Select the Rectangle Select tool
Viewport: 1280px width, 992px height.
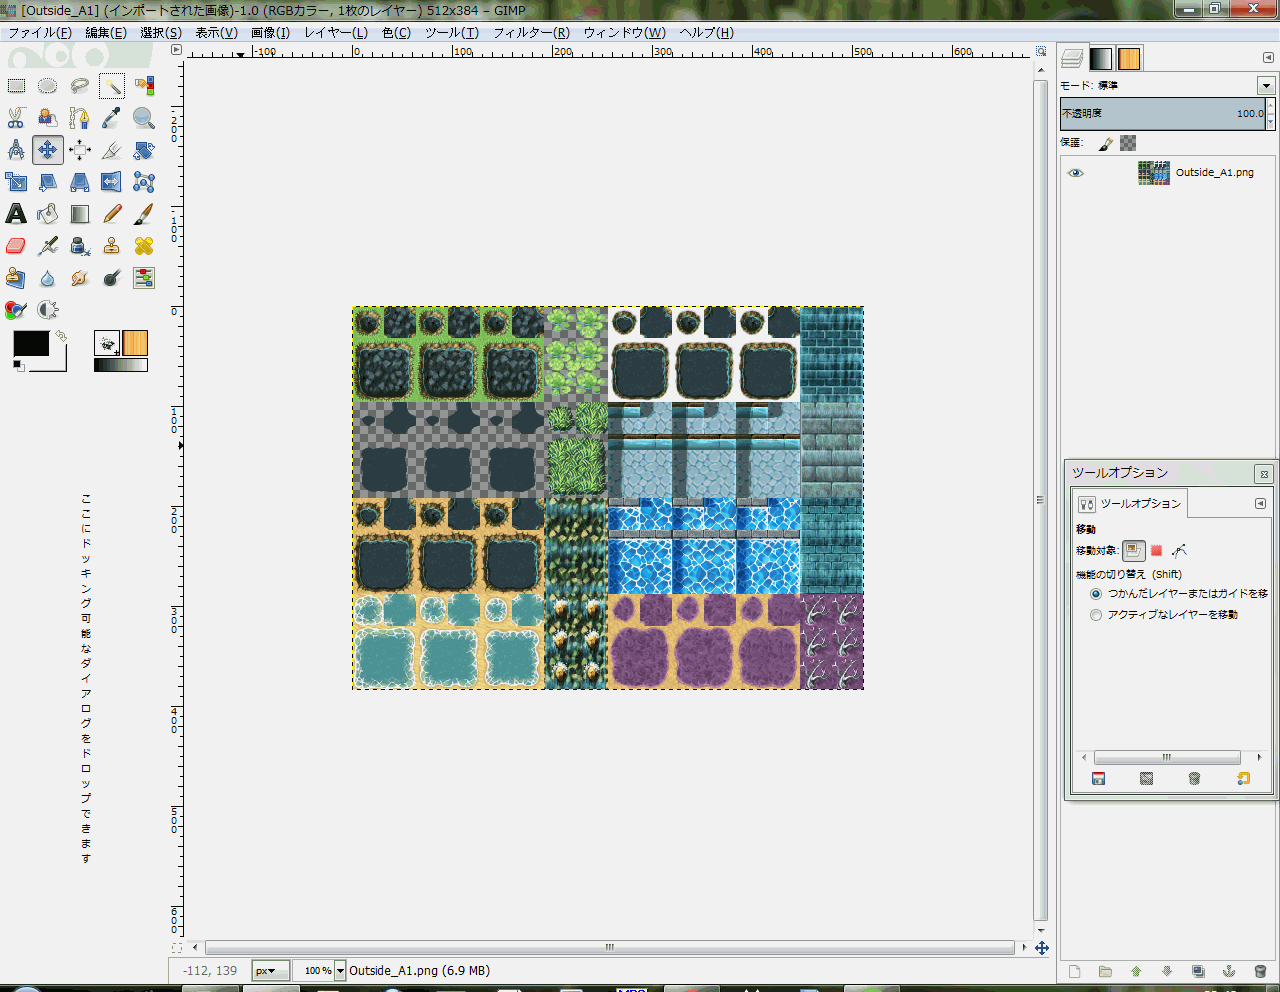(16, 86)
